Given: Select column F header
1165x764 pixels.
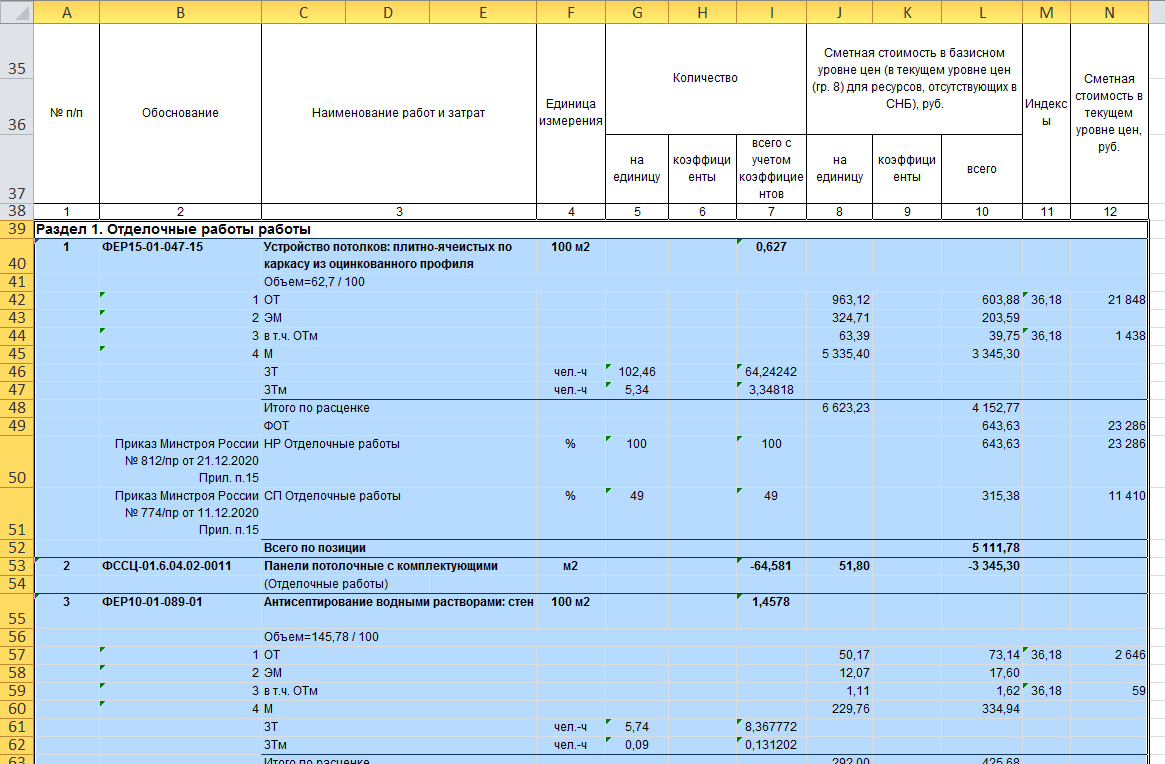Looking at the screenshot, I should click(571, 12).
